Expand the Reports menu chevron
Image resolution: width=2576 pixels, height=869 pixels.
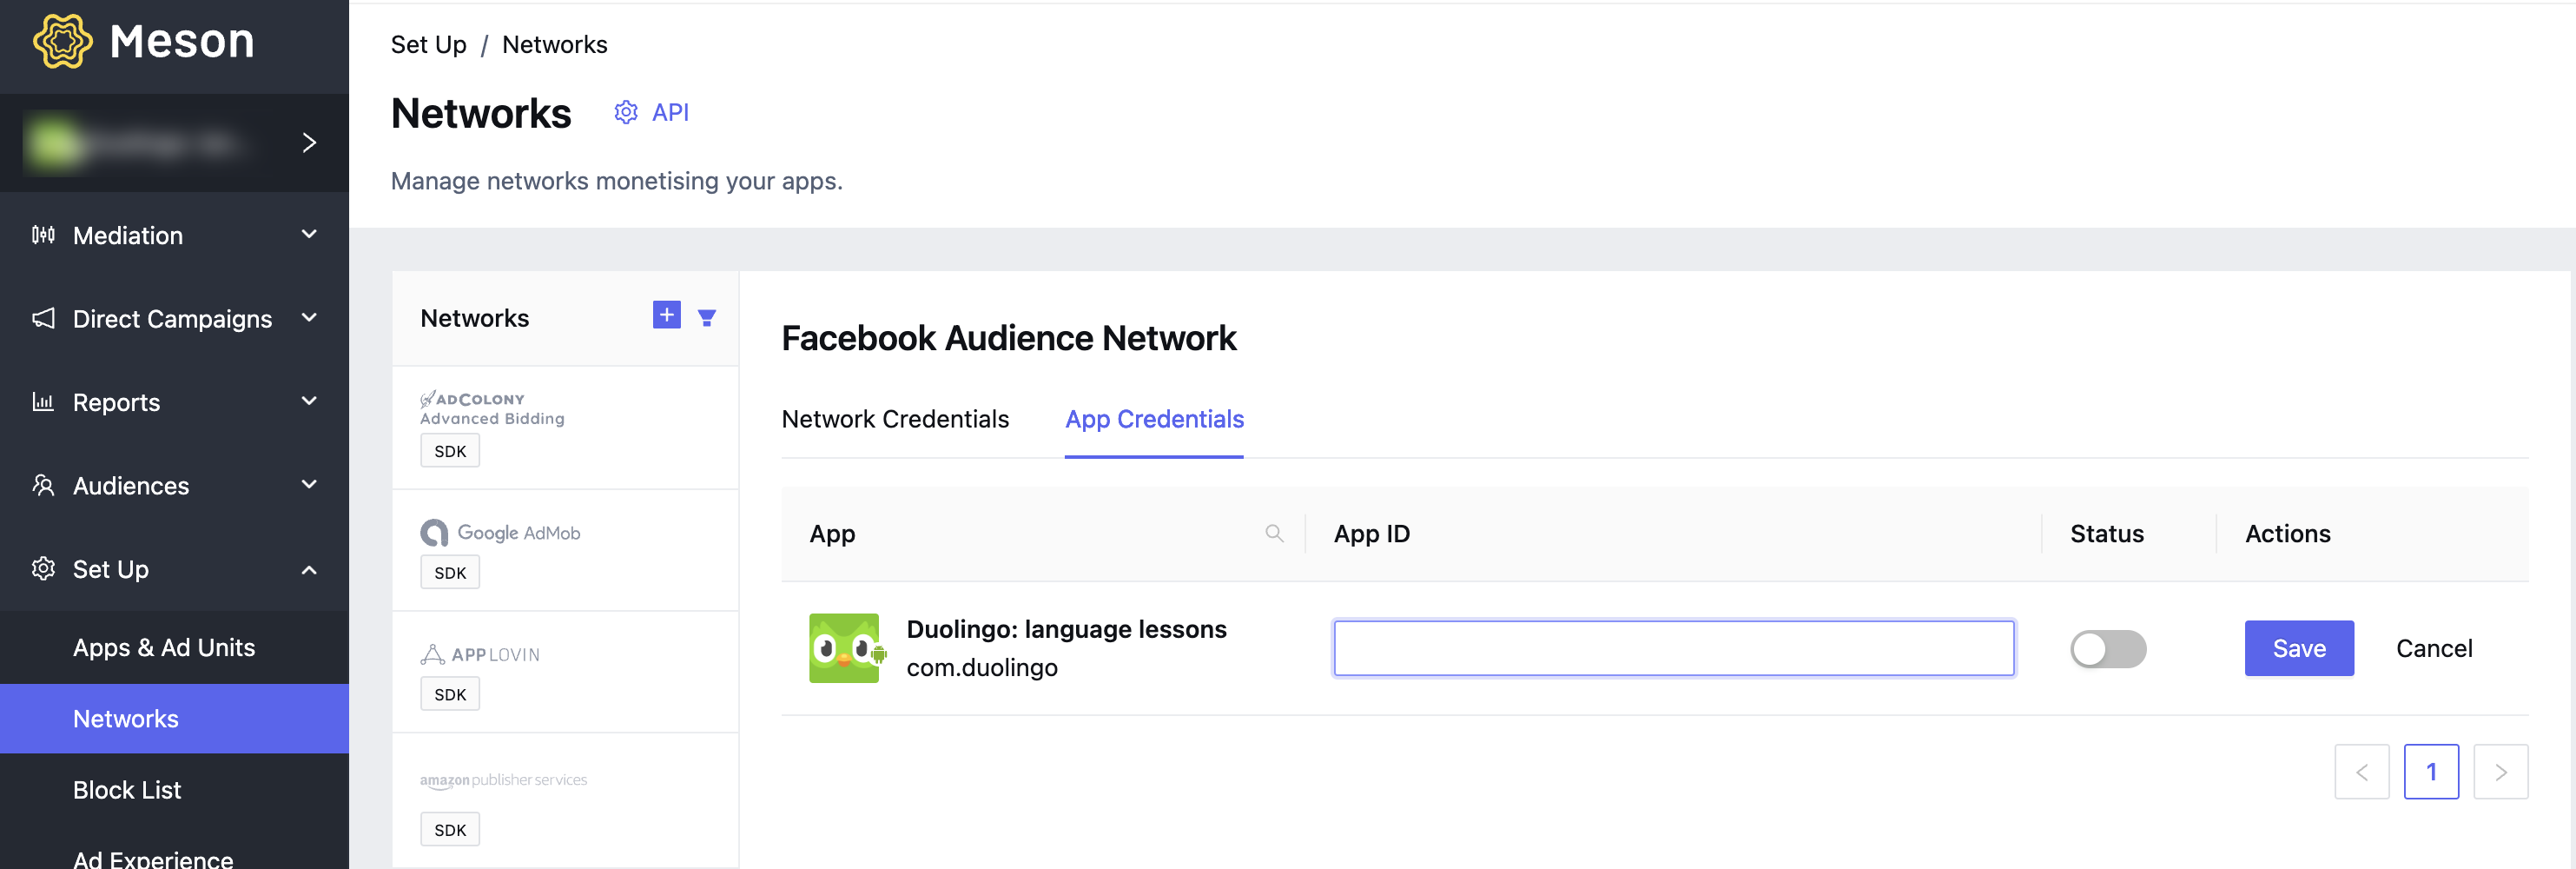coord(309,401)
